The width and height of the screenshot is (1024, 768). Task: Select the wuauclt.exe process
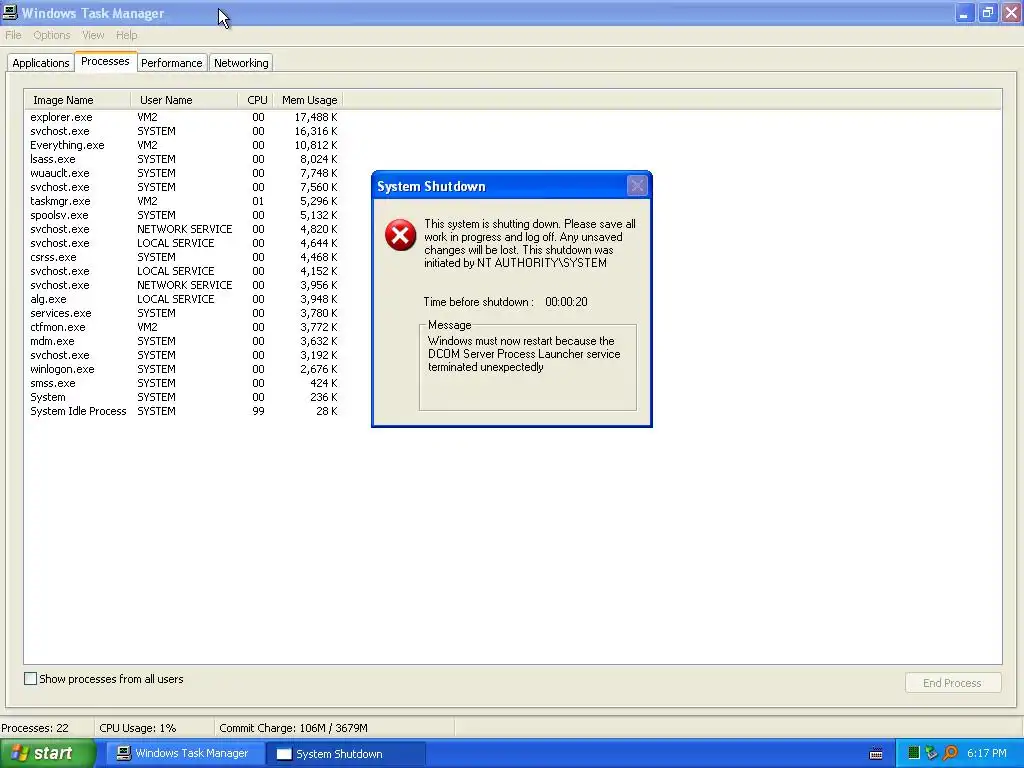[x=184, y=173]
